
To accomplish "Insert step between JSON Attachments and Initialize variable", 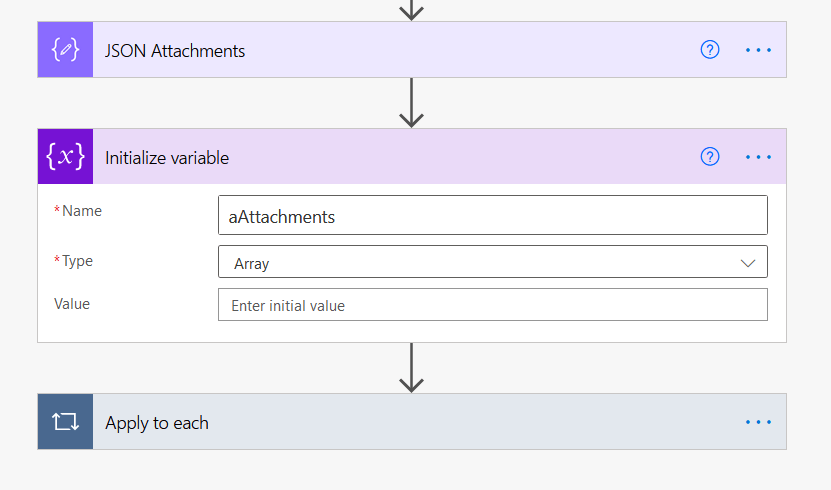I will pos(412,103).
